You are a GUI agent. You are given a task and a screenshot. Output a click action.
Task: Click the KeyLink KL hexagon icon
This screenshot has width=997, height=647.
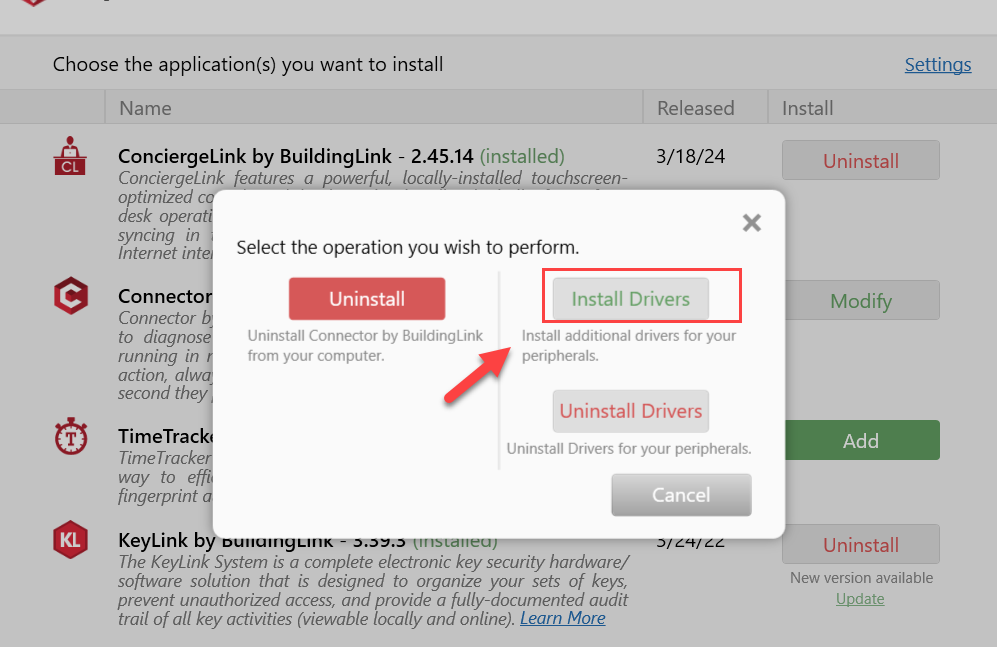(70, 540)
